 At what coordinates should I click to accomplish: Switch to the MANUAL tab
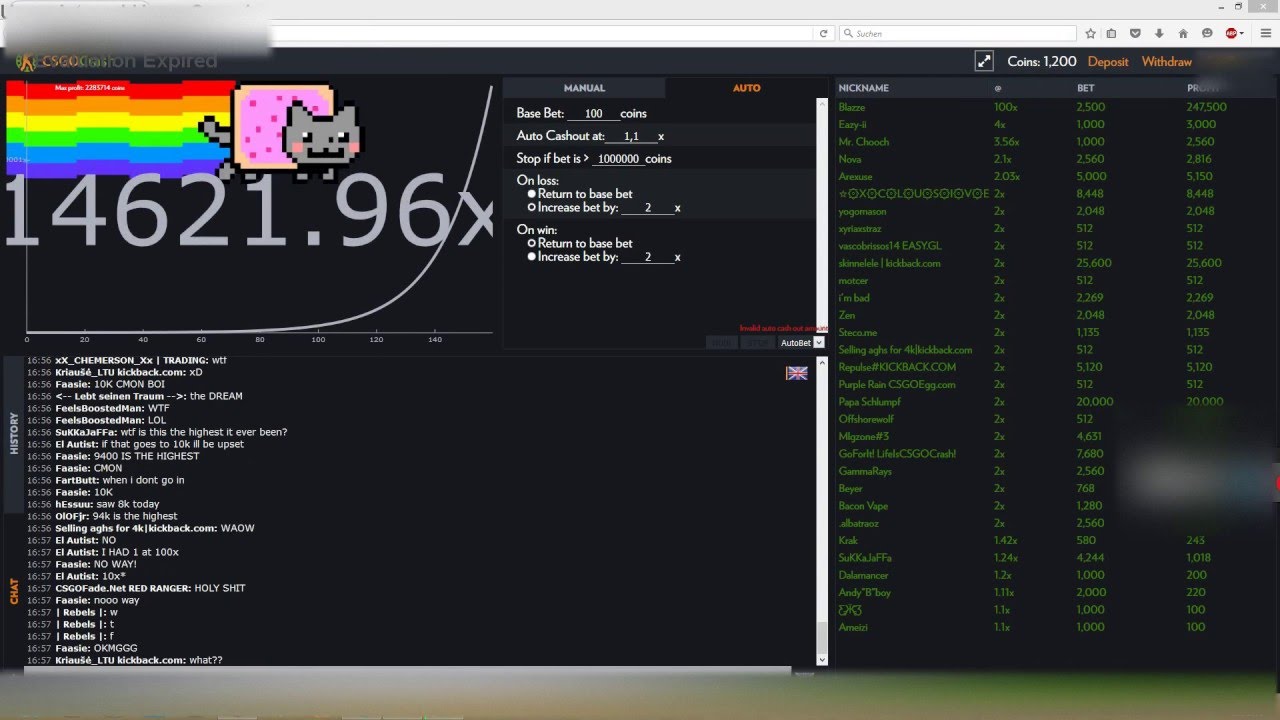coord(584,88)
